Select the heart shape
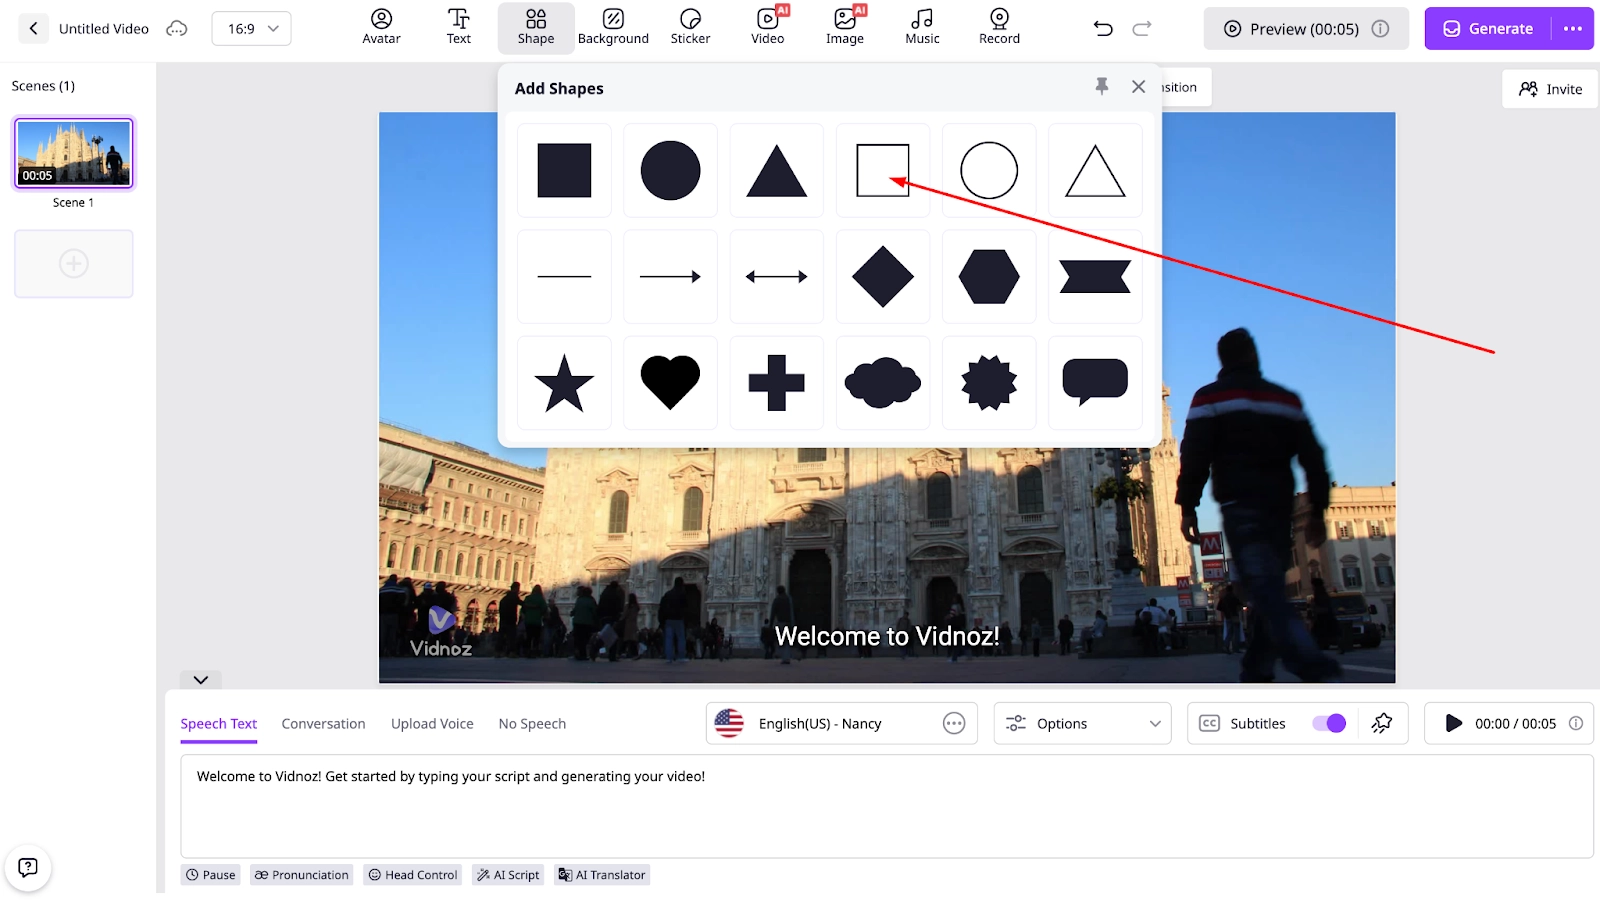 click(670, 382)
